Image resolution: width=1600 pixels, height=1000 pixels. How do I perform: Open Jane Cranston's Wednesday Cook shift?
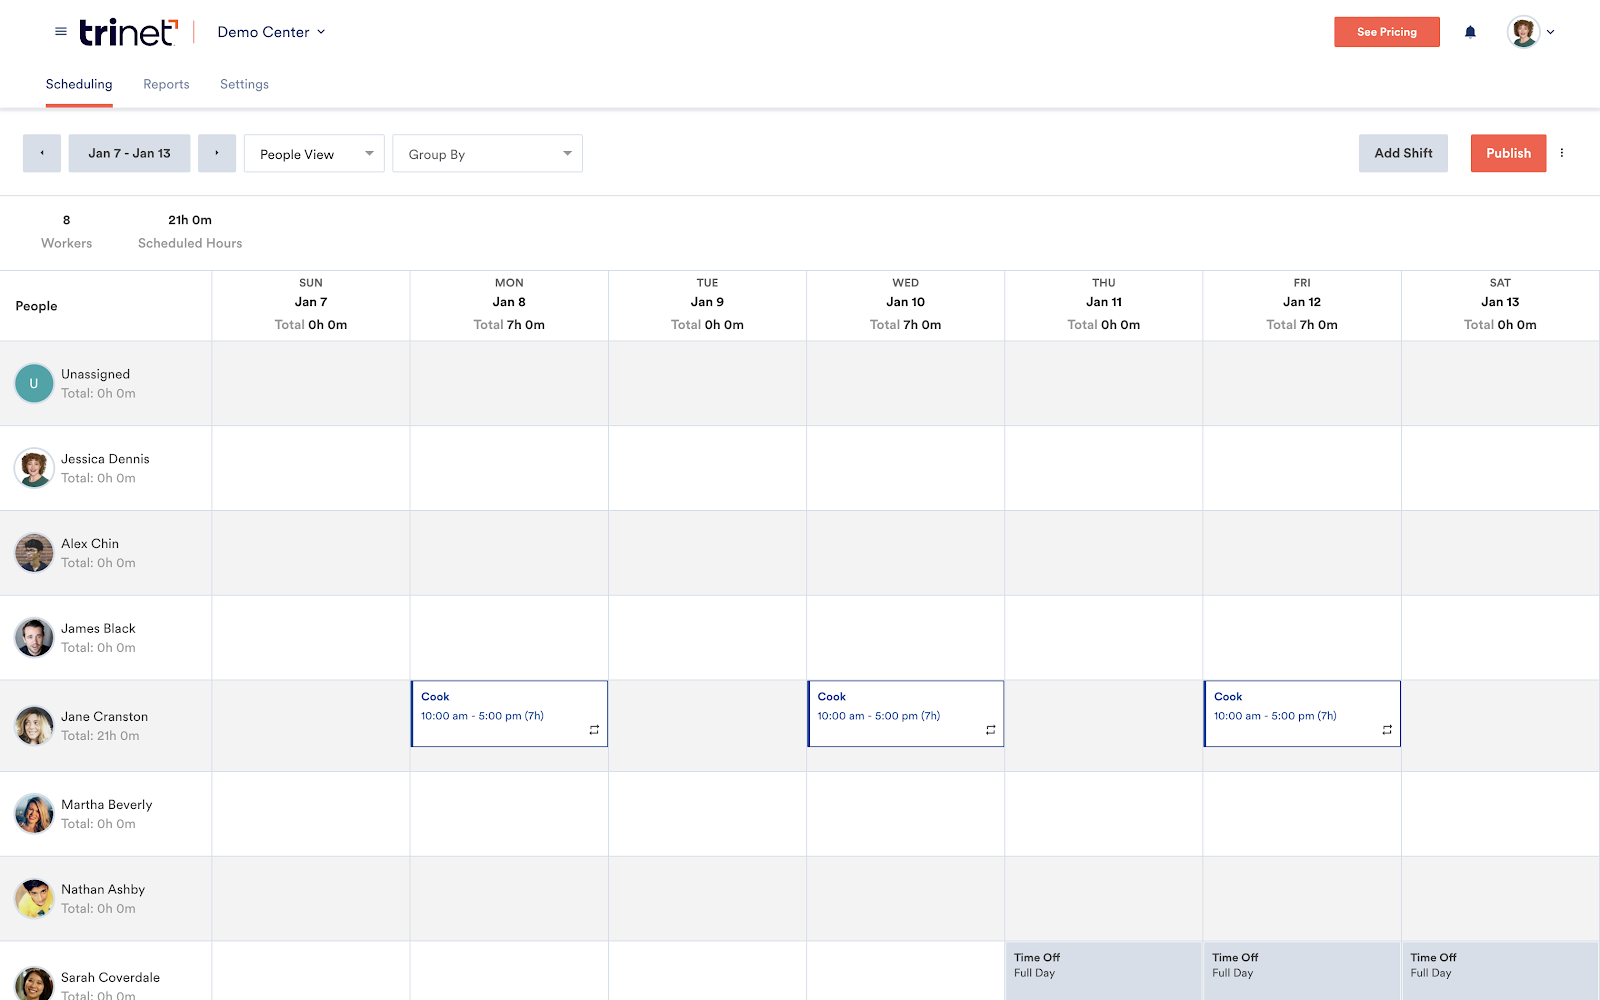point(906,714)
